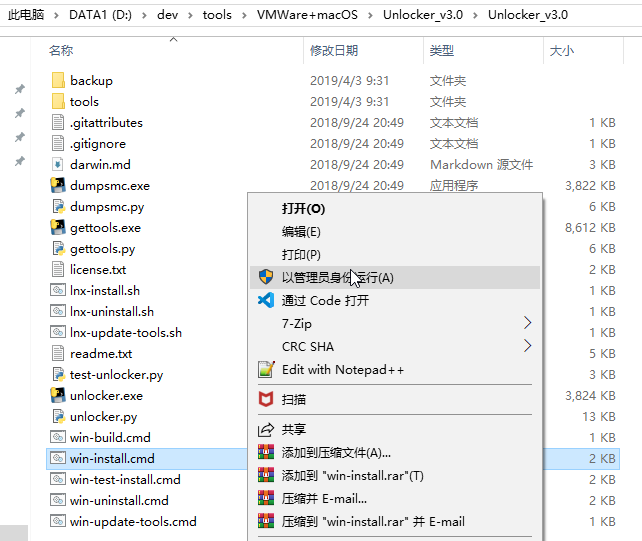Click the readme.txt file icon

58,353
